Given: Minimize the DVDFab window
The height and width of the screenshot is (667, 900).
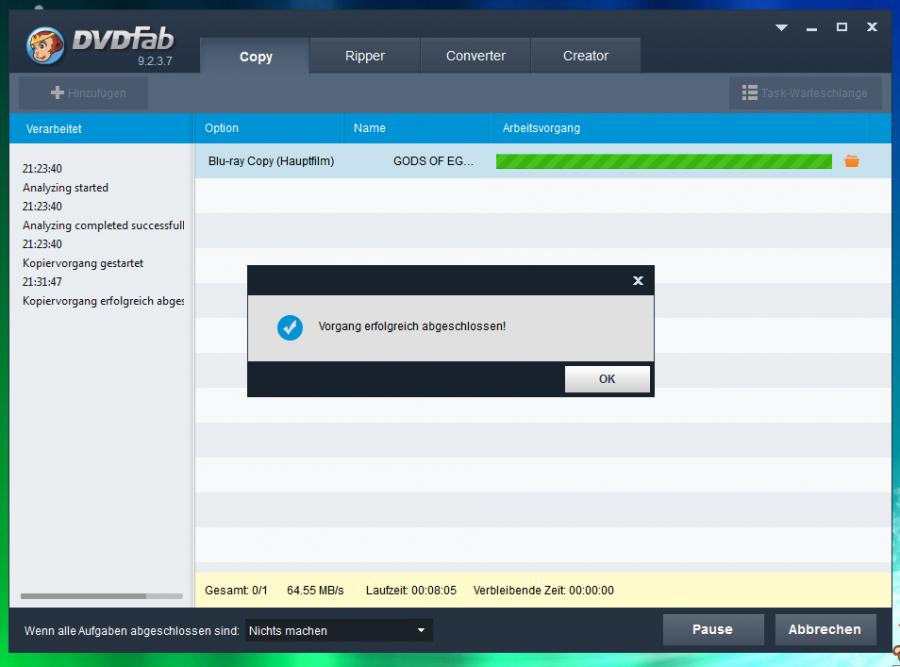Looking at the screenshot, I should coord(811,28).
